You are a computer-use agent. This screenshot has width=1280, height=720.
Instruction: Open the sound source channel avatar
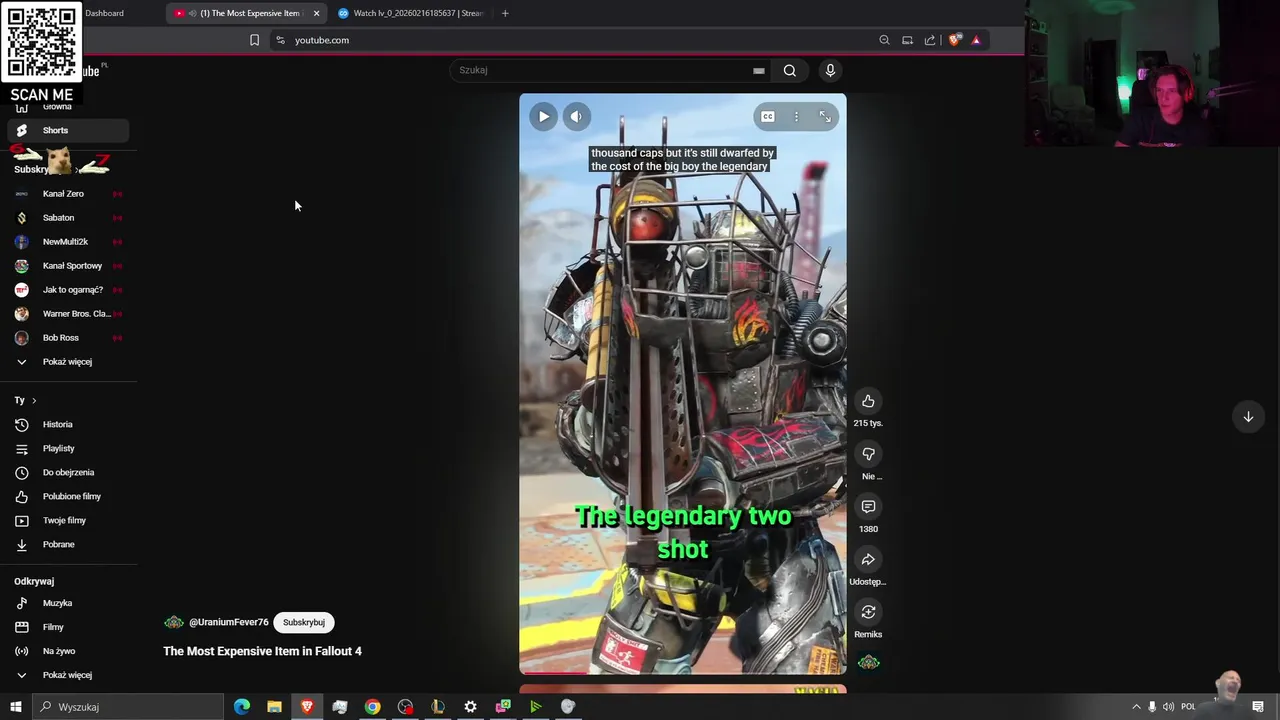(x=868, y=662)
